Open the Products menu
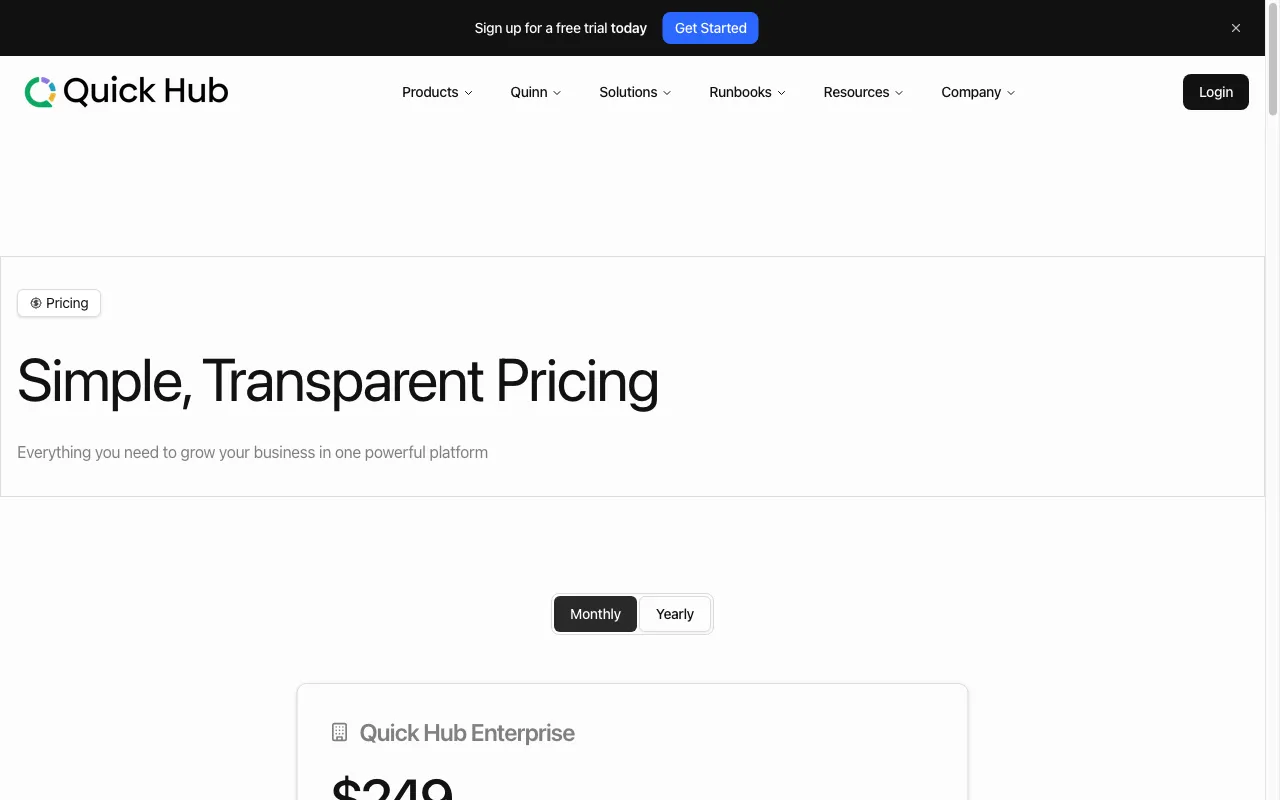Screen dimensions: 1280x800 coord(437,92)
